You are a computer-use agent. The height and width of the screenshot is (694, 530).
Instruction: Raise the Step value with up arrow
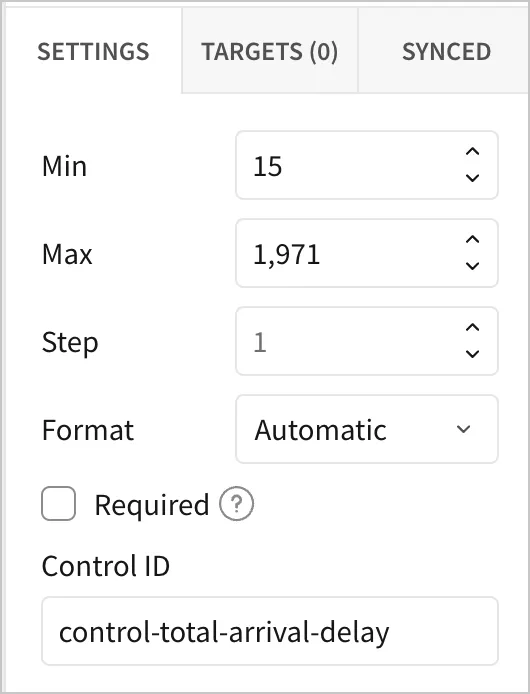pyautogui.click(x=472, y=328)
